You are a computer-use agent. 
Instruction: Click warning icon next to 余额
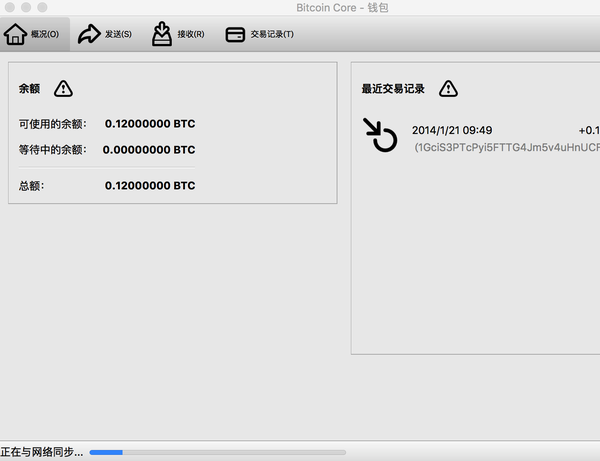[63, 89]
